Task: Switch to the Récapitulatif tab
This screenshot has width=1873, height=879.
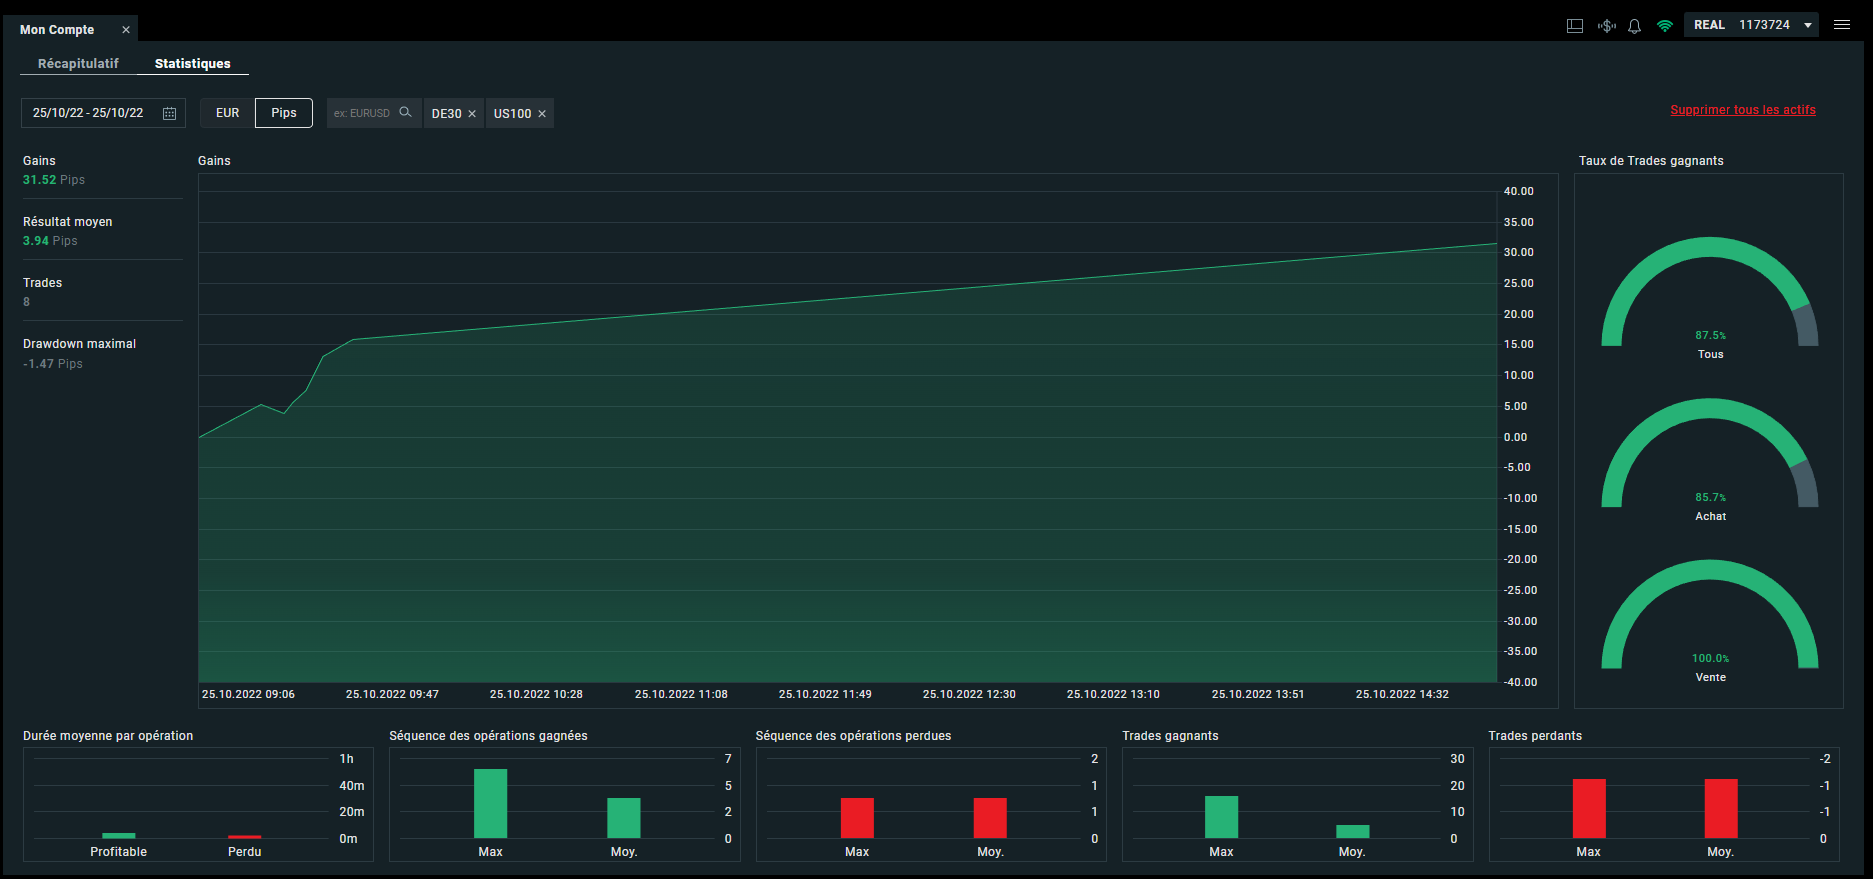Action: (x=78, y=63)
